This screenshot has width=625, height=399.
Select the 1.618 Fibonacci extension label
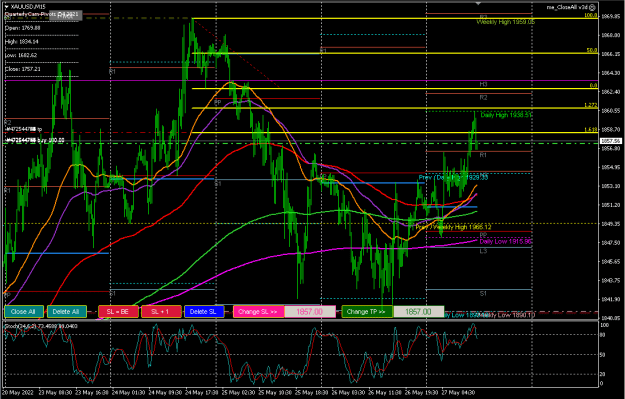[x=591, y=130]
